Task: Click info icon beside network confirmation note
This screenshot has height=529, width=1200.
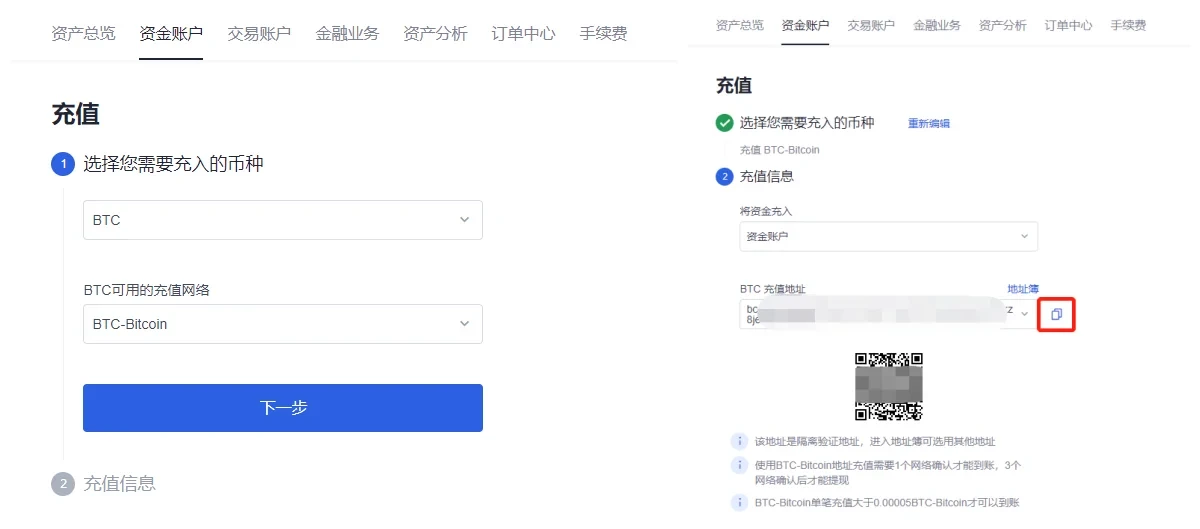Action: [x=739, y=466]
